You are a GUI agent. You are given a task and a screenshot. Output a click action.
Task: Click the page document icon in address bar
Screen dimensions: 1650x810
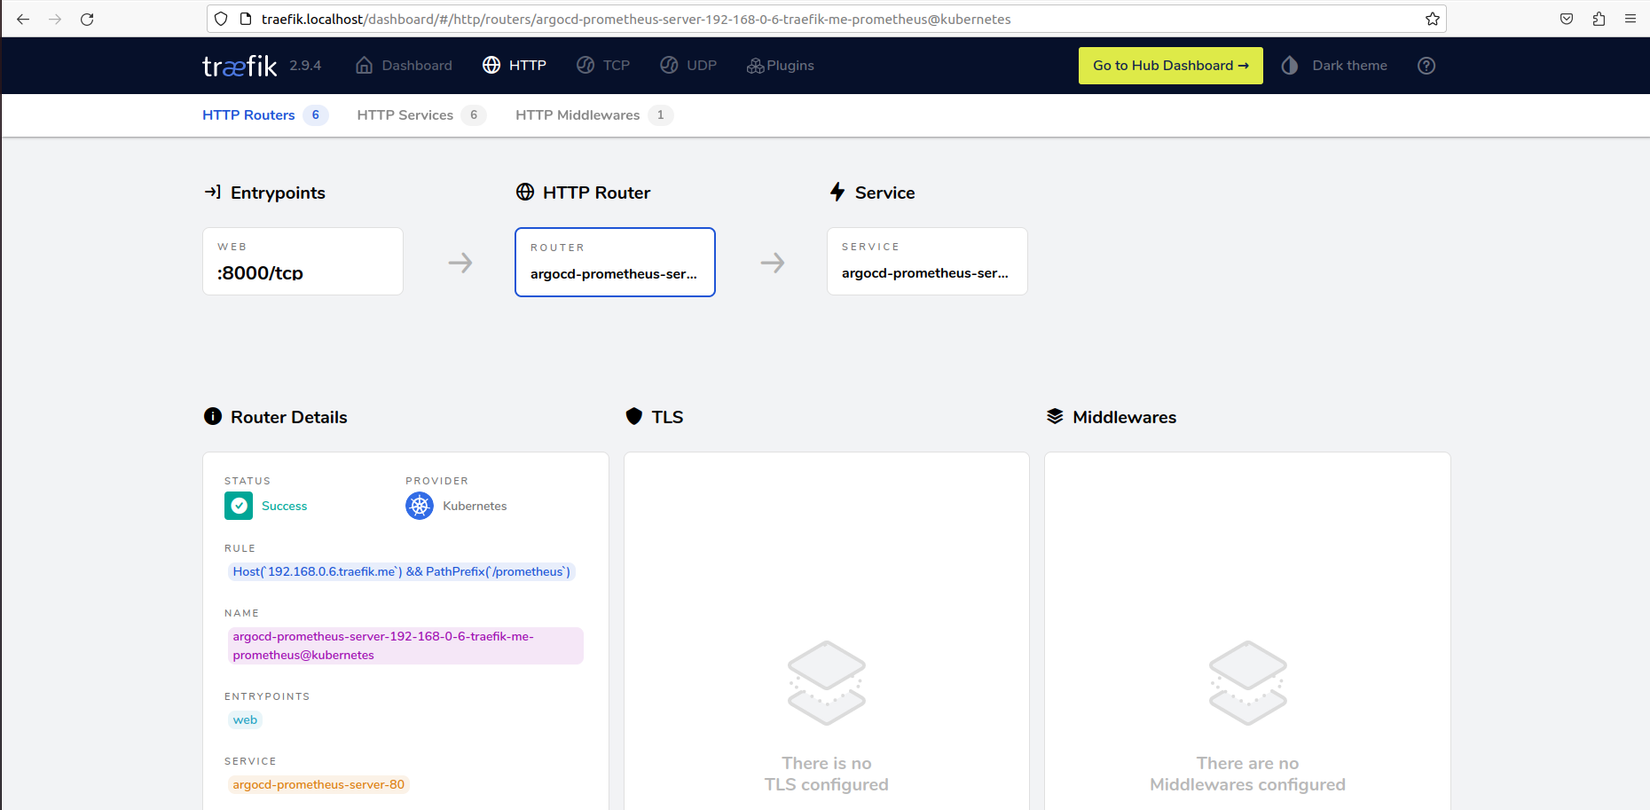click(x=246, y=19)
